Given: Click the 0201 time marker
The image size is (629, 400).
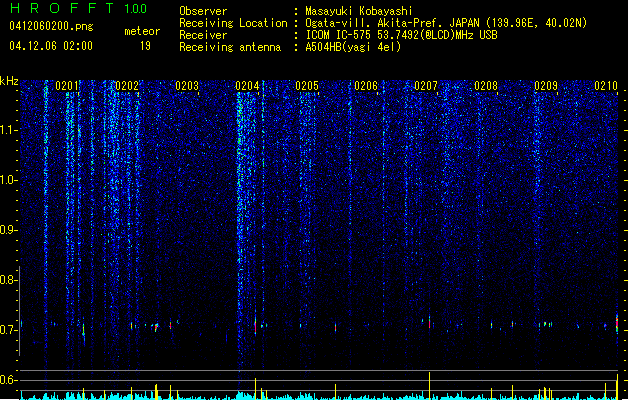Looking at the screenshot, I should coord(67,86).
